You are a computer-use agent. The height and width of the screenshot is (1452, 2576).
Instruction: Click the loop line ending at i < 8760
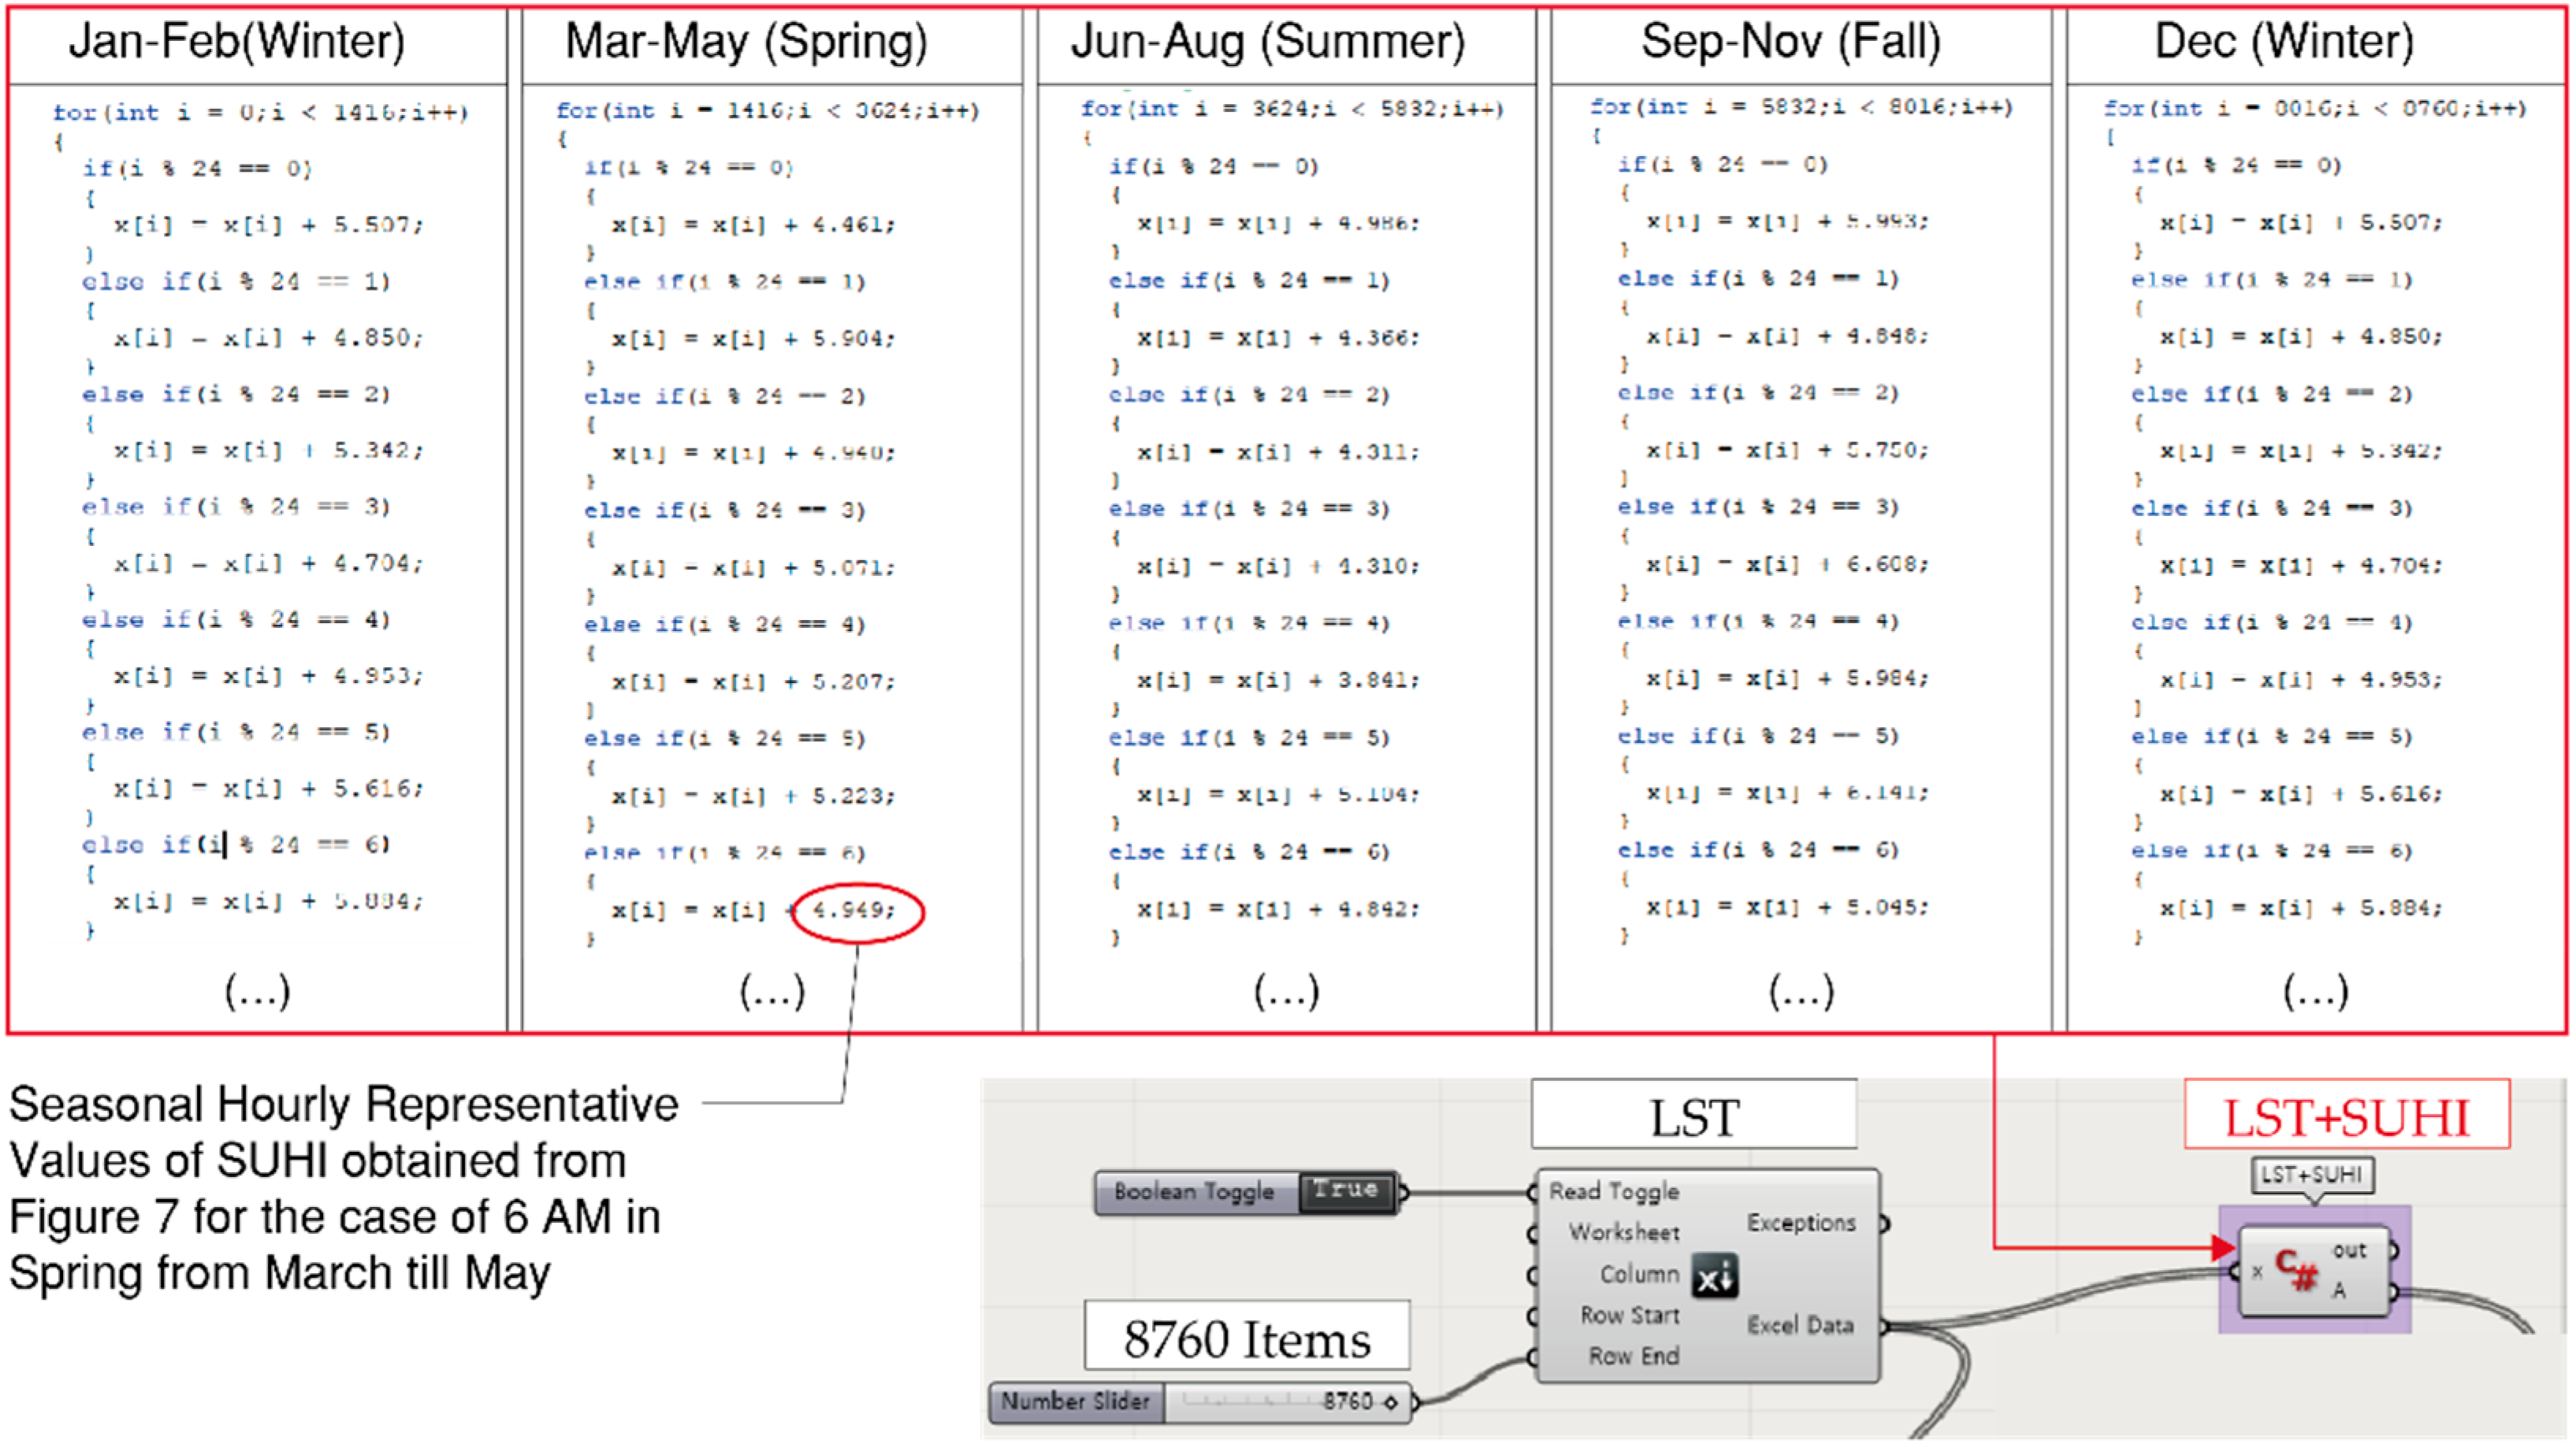[x=2315, y=108]
